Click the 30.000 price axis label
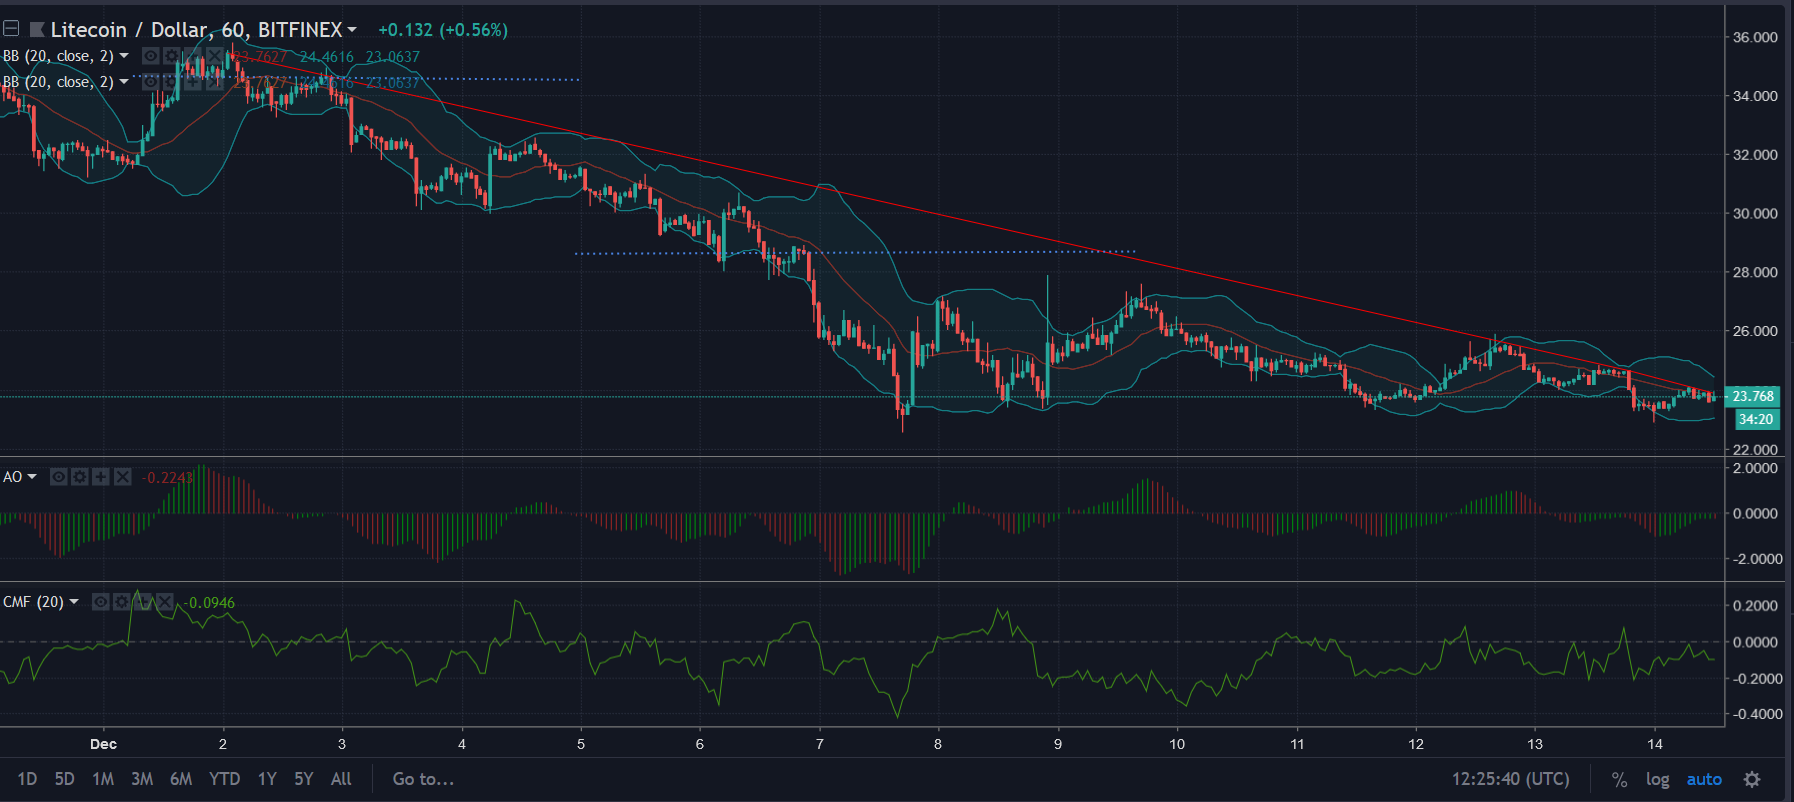1794x802 pixels. [1755, 213]
